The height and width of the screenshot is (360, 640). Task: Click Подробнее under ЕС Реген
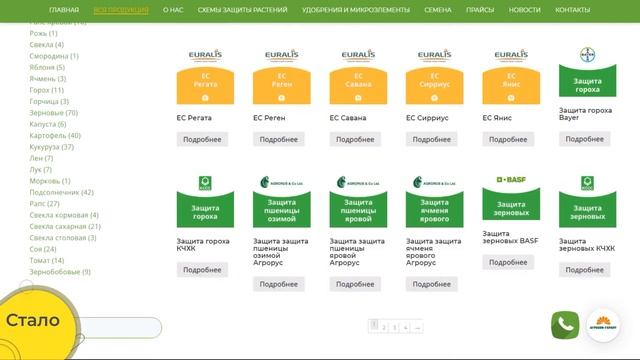pyautogui.click(x=278, y=139)
